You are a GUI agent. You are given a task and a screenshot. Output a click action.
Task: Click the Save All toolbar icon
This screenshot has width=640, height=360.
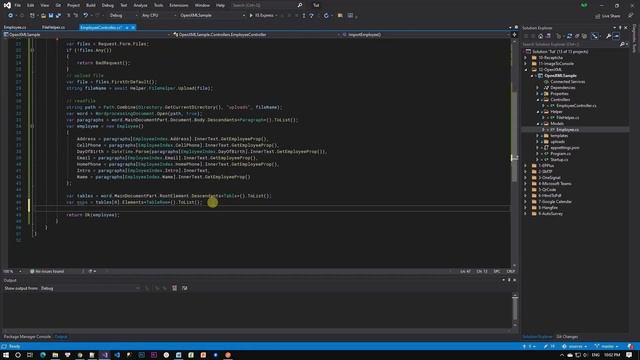pos(58,16)
